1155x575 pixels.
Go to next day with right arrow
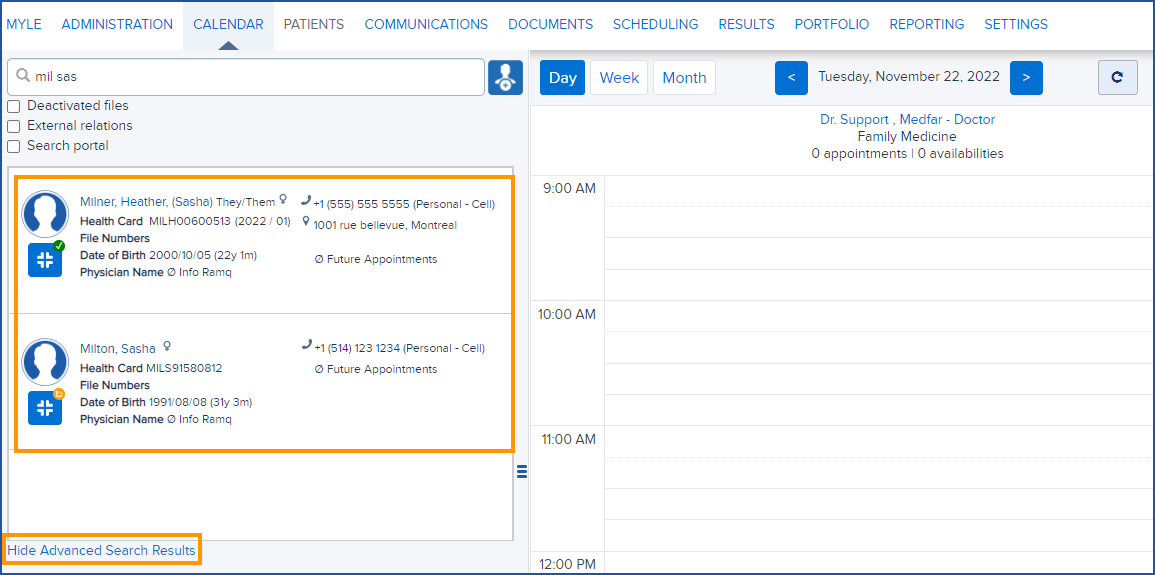(x=1026, y=77)
